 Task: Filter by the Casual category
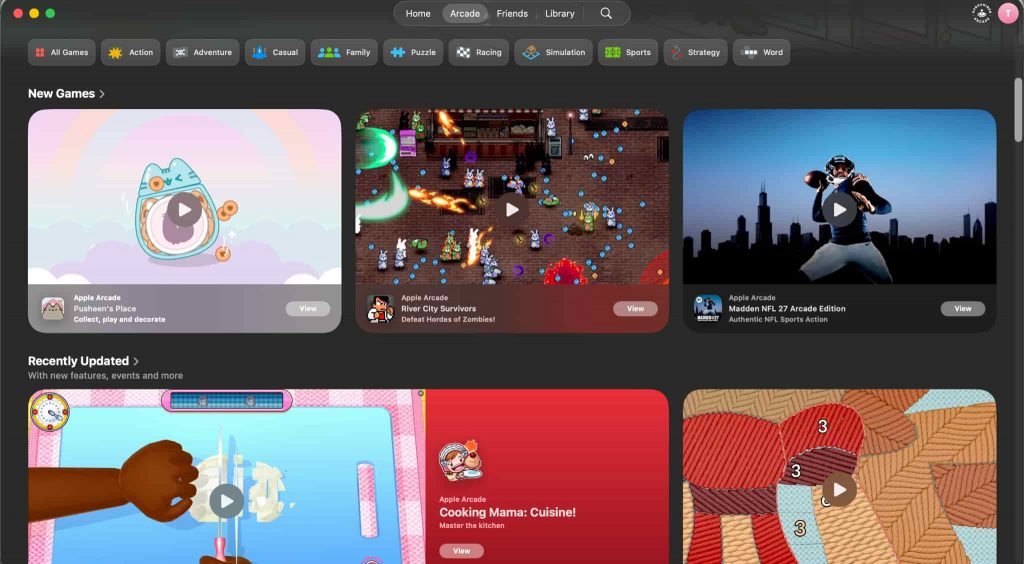pos(275,52)
